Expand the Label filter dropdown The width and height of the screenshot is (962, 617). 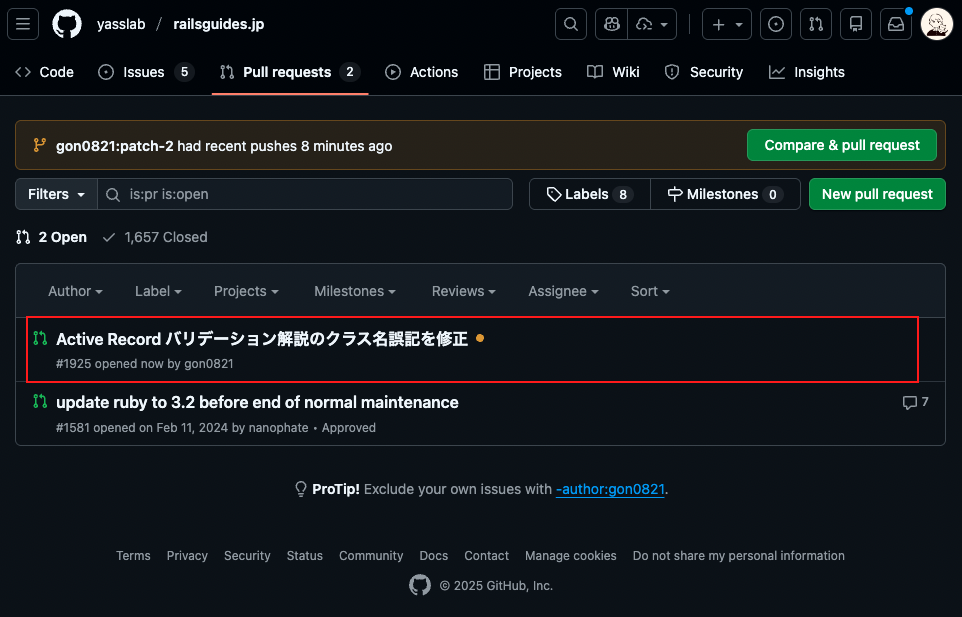click(158, 291)
